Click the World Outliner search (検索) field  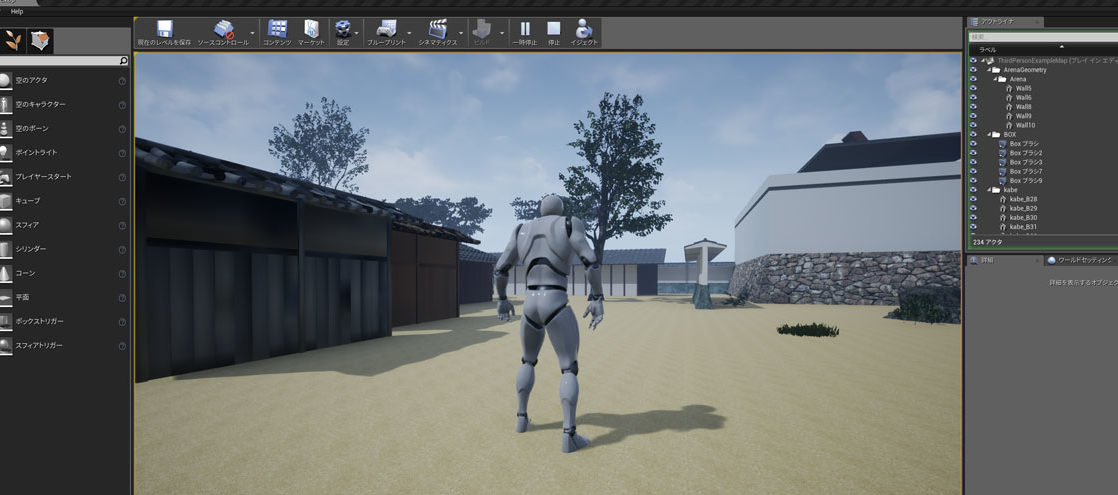point(1040,37)
